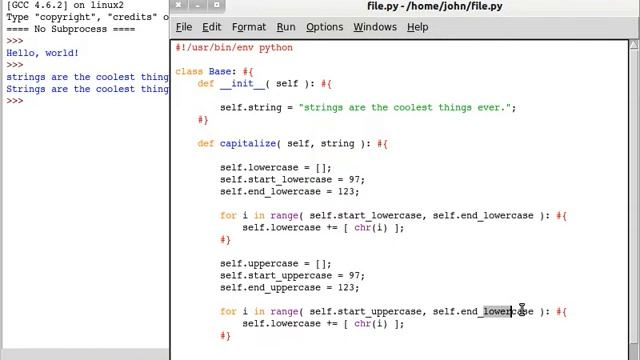Click 'Hello, world!' output in the shell window

(x=42, y=53)
